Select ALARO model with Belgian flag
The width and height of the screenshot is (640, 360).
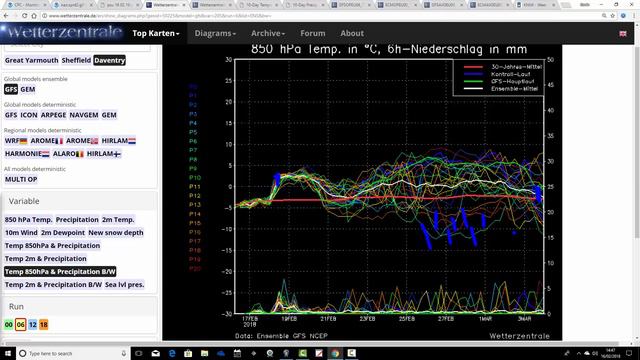[x=68, y=154]
